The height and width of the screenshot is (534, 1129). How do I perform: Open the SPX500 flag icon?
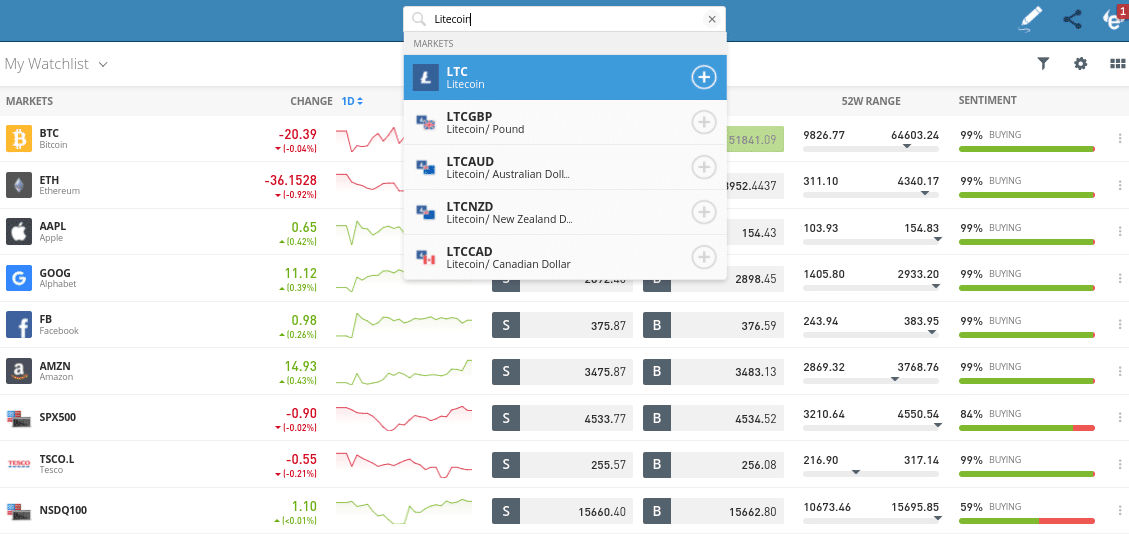tap(19, 417)
